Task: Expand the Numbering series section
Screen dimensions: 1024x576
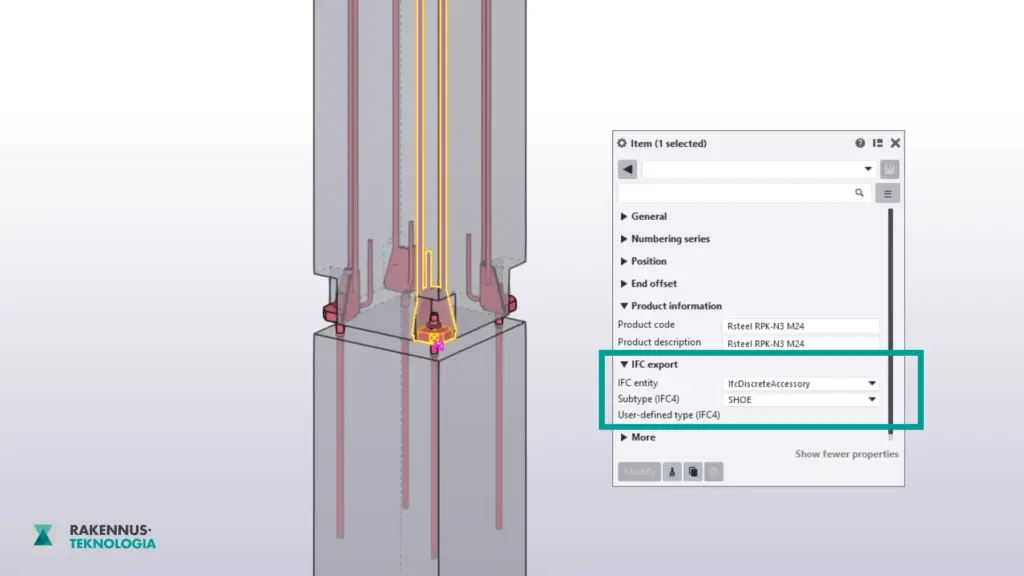Action: point(669,239)
